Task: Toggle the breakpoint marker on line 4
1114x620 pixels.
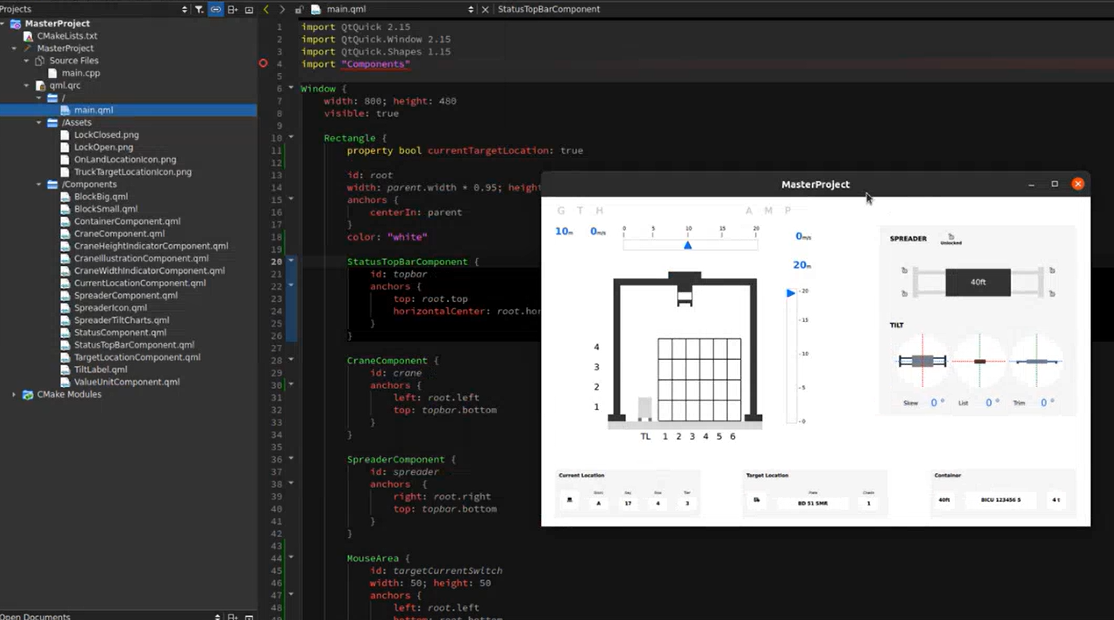Action: (264, 64)
